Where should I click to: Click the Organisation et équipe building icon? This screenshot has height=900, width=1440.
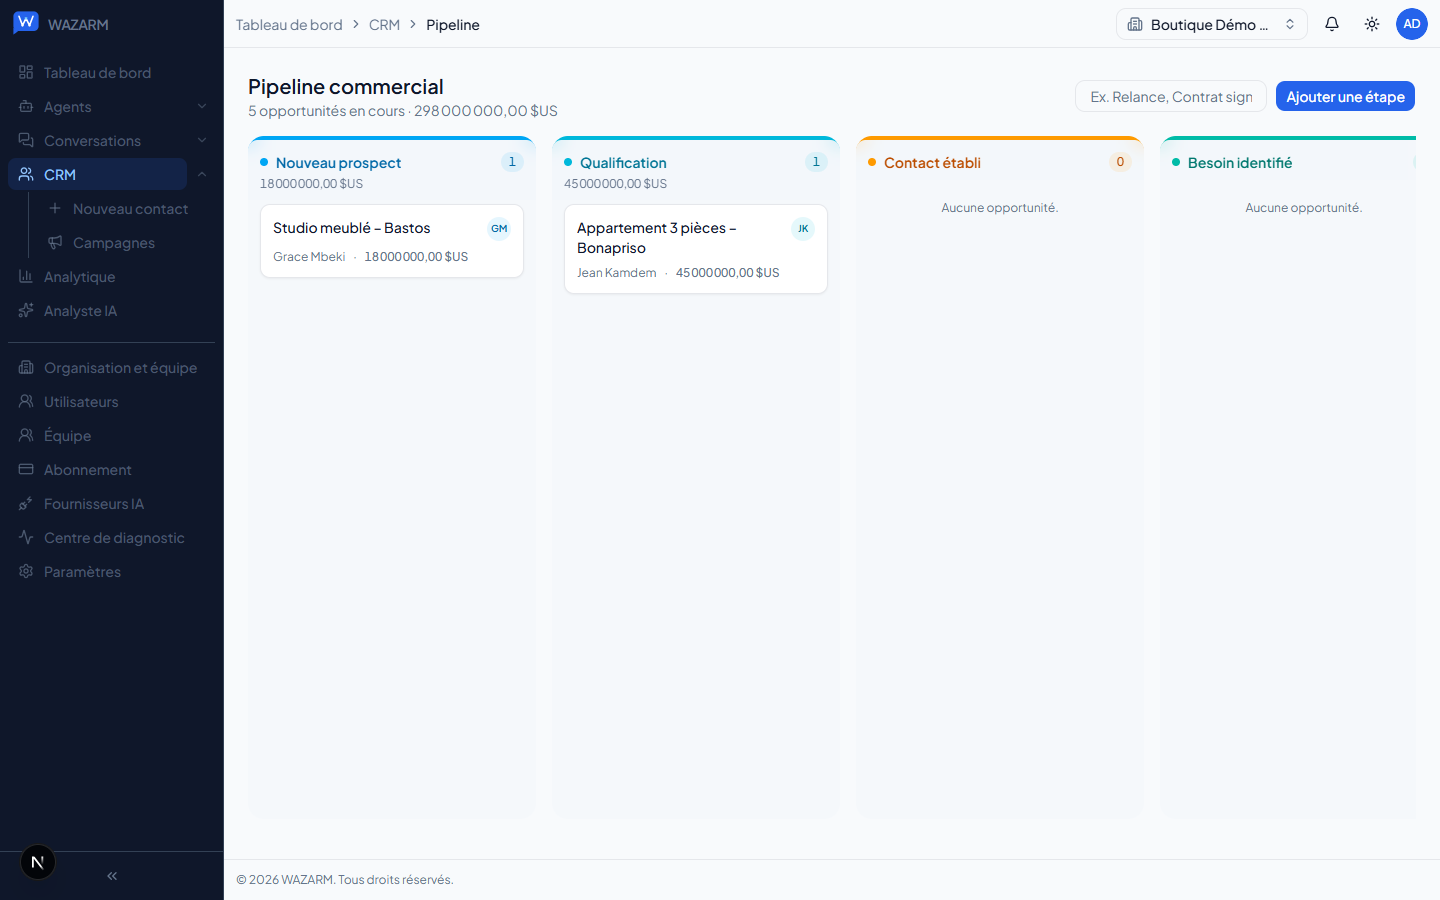(26, 367)
